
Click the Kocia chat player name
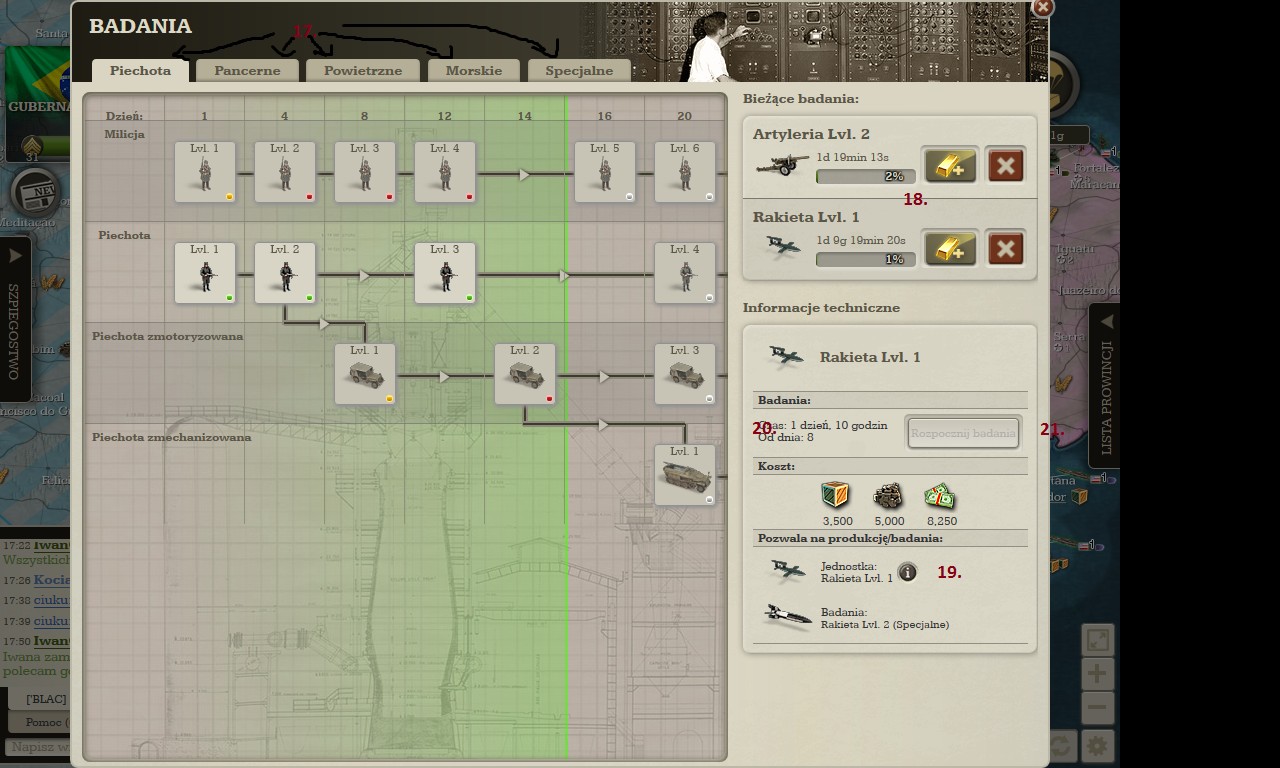51,580
